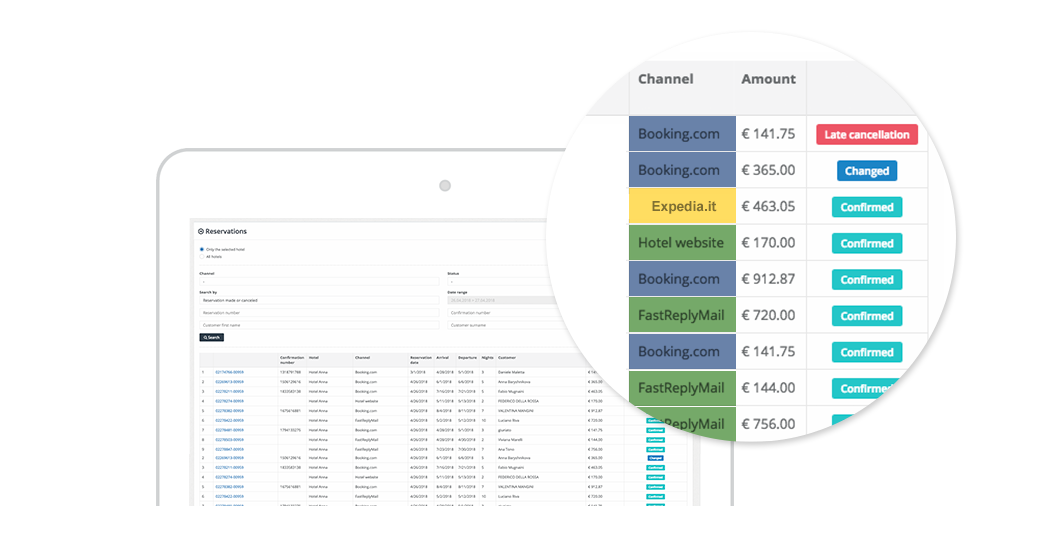The height and width of the screenshot is (542, 1047).
Task: Click customer name Viviana Marelli
Action: [x=509, y=440]
